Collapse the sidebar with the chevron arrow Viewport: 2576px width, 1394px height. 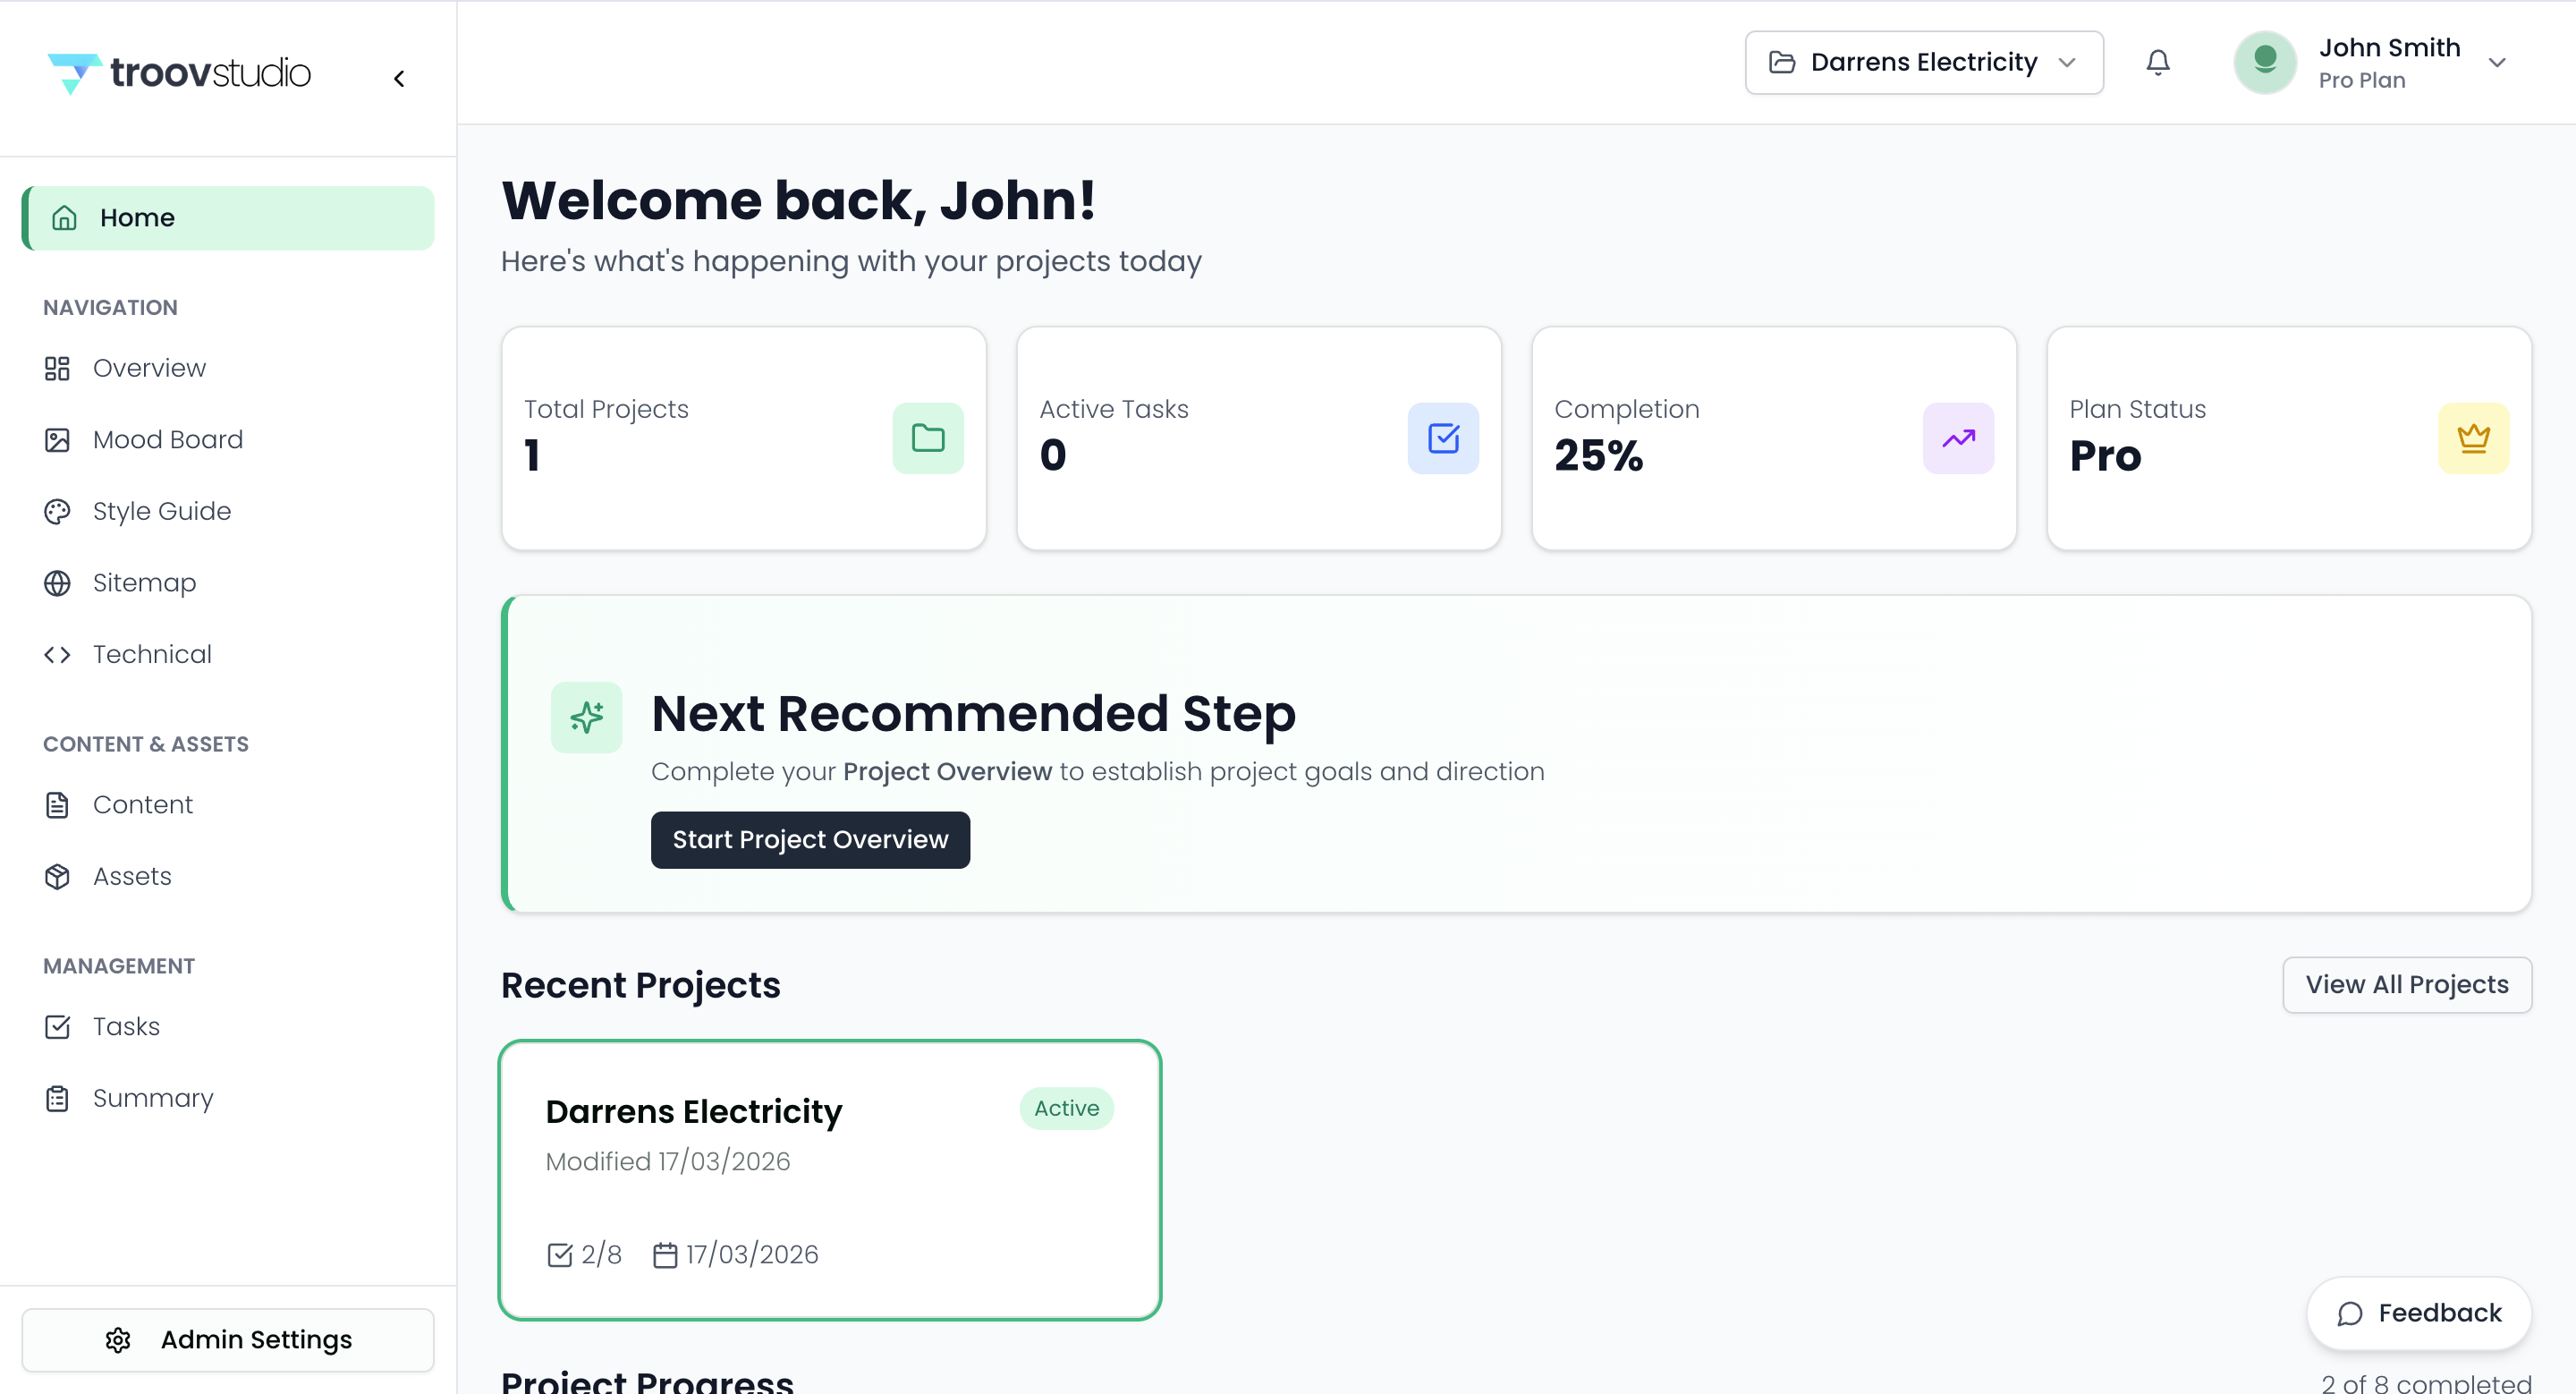[399, 78]
